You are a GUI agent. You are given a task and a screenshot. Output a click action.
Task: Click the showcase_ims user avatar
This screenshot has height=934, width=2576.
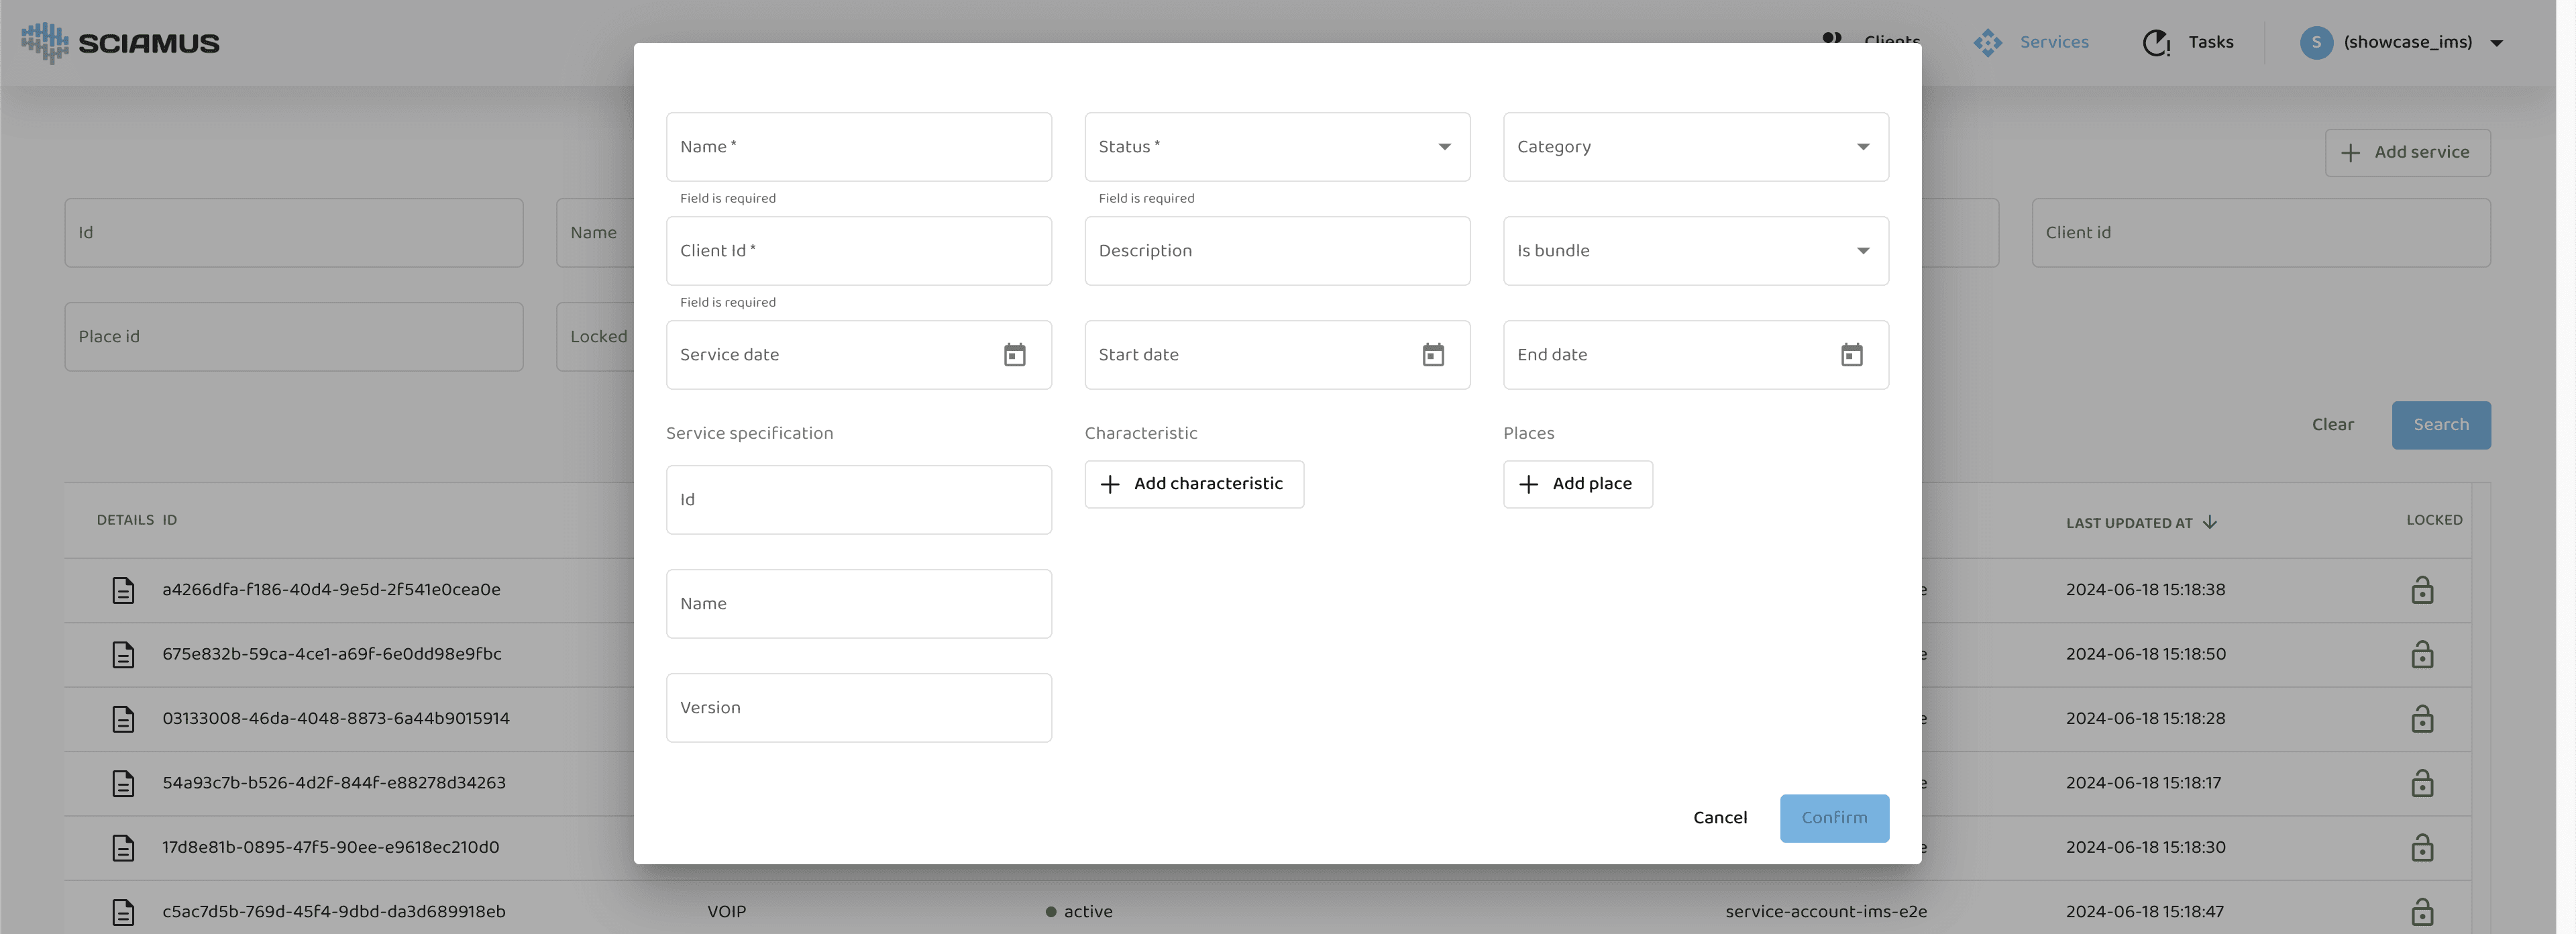point(2316,42)
